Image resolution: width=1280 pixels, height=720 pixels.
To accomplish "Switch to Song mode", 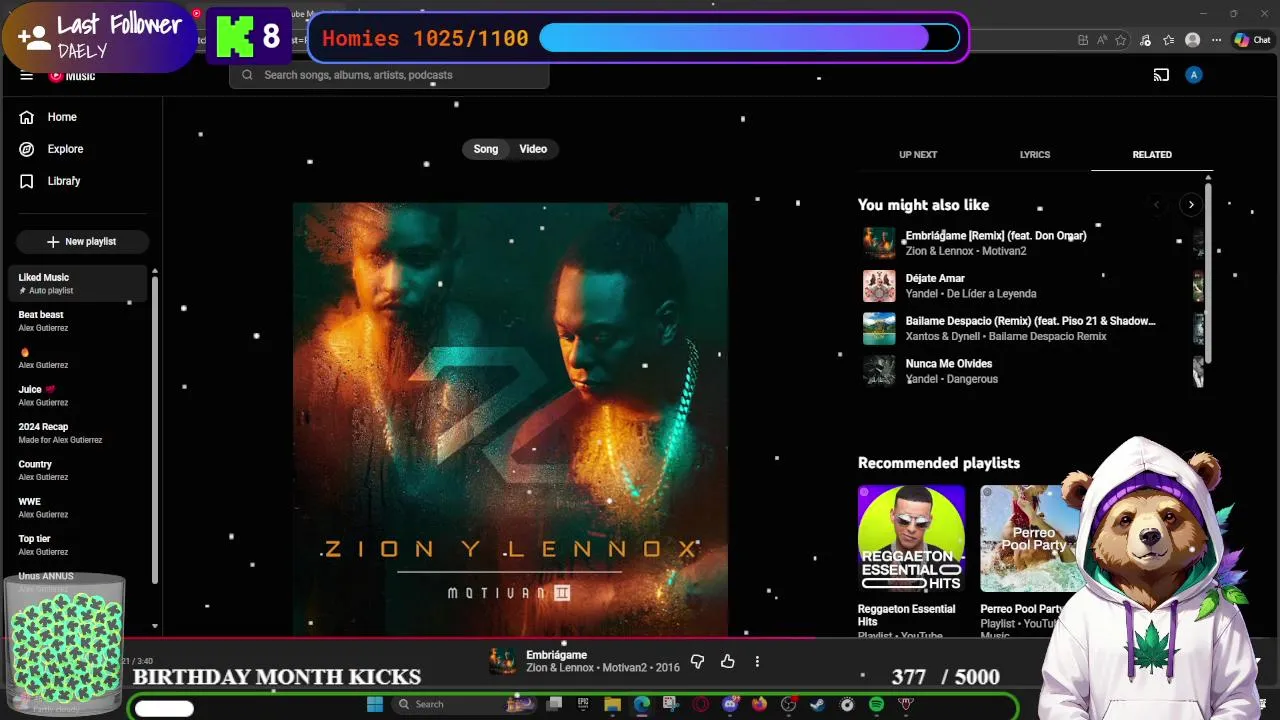I will (486, 149).
